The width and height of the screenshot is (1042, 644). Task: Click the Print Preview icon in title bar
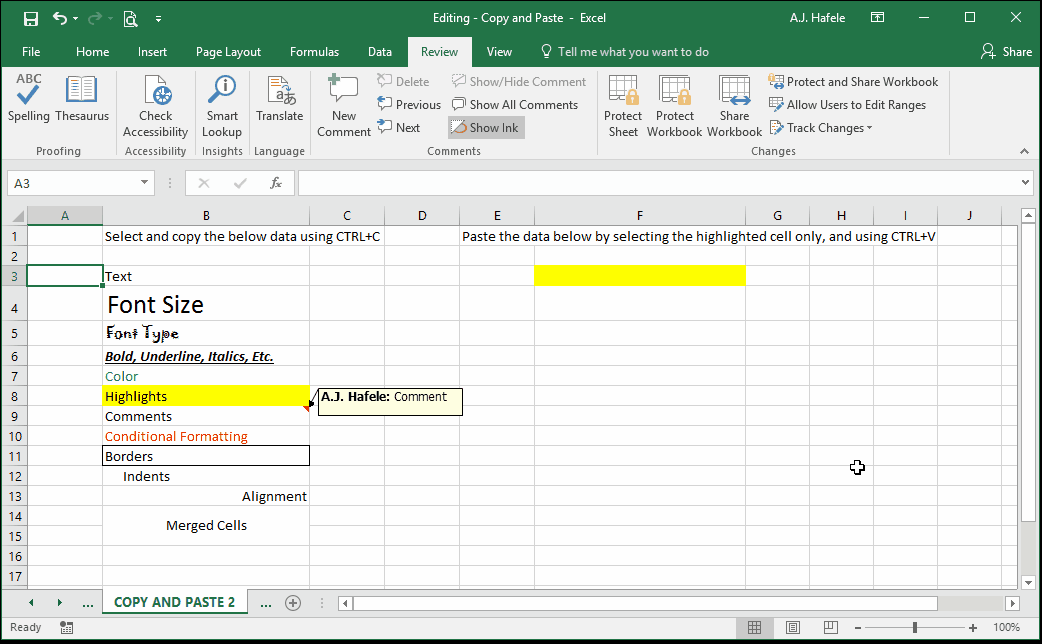[130, 19]
